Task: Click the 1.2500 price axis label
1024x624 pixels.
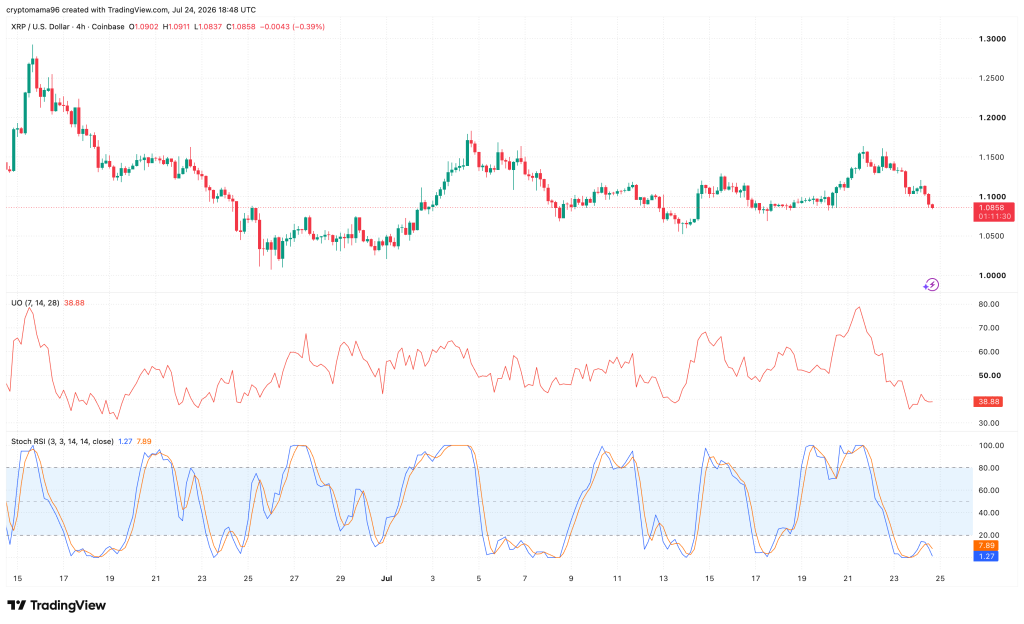Action: [x=992, y=78]
